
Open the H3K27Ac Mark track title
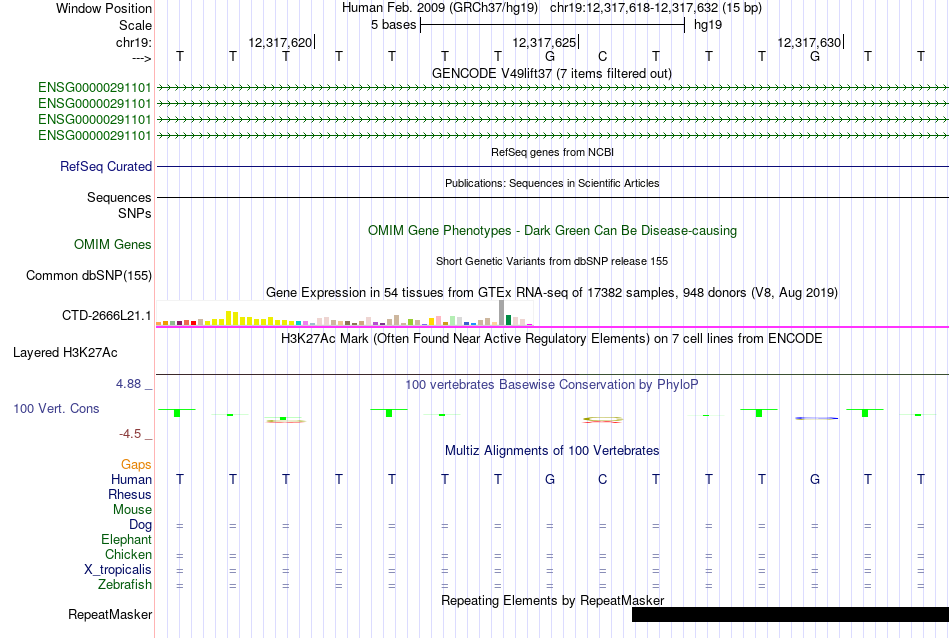(551, 338)
